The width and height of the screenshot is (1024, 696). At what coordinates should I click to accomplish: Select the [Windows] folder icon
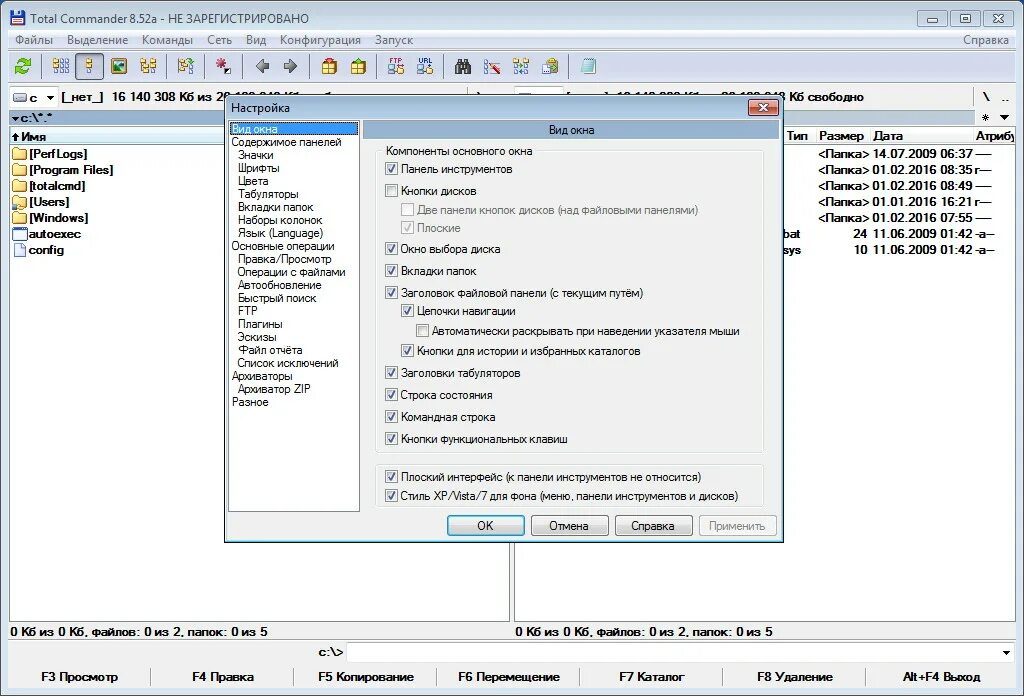point(20,218)
